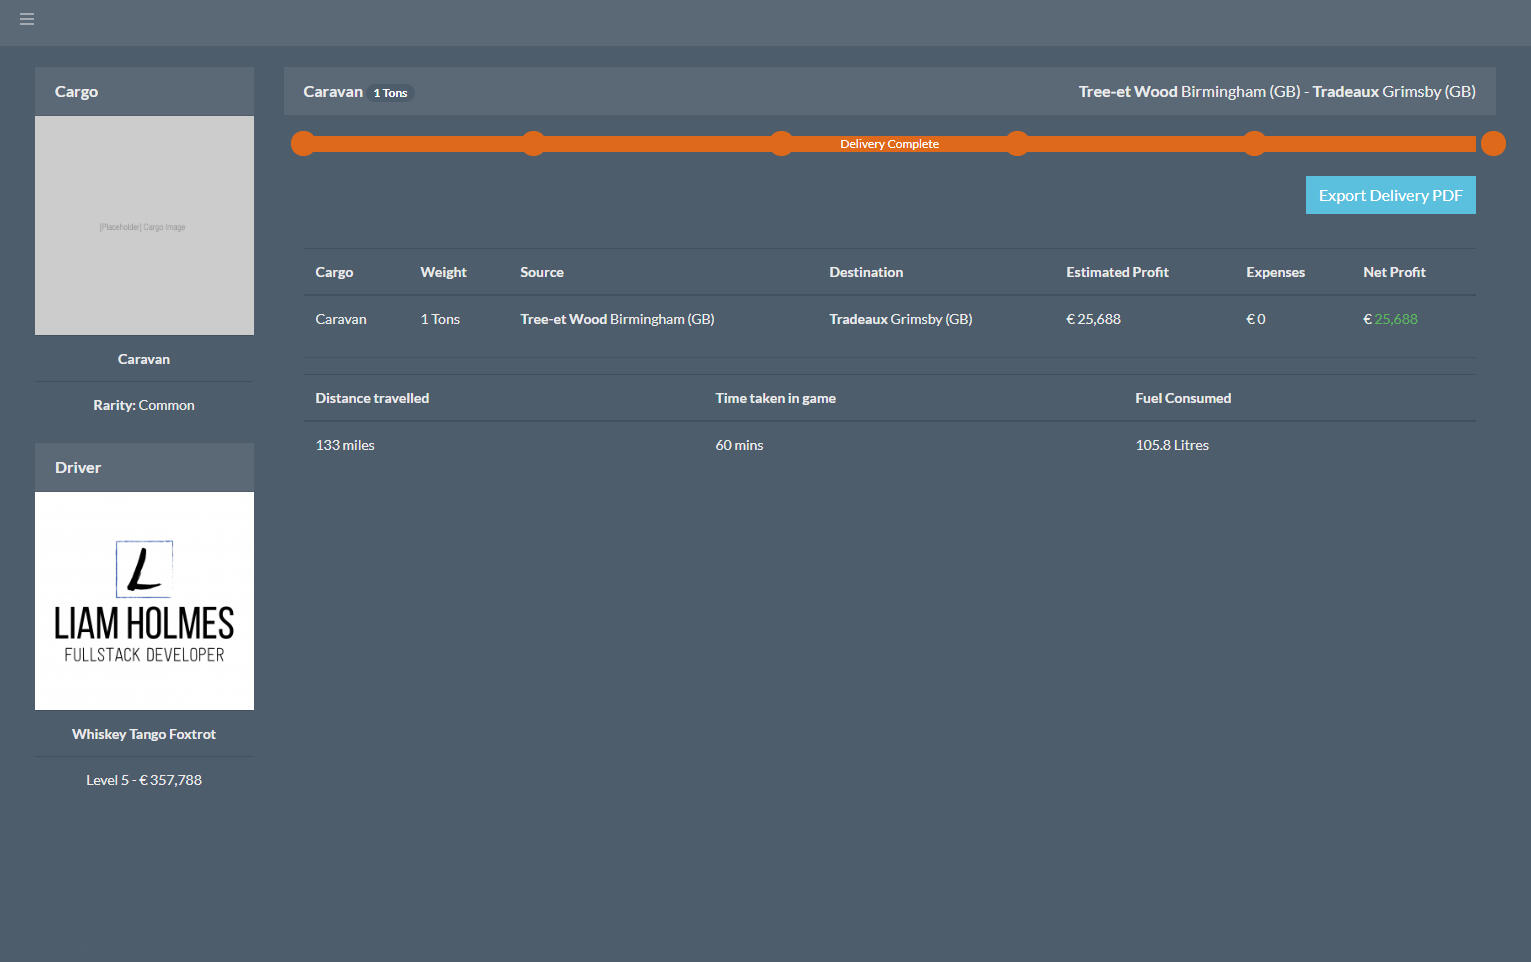Screen dimensions: 1531x962
Task: Click the final progress dot at bar end
Action: (1492, 144)
